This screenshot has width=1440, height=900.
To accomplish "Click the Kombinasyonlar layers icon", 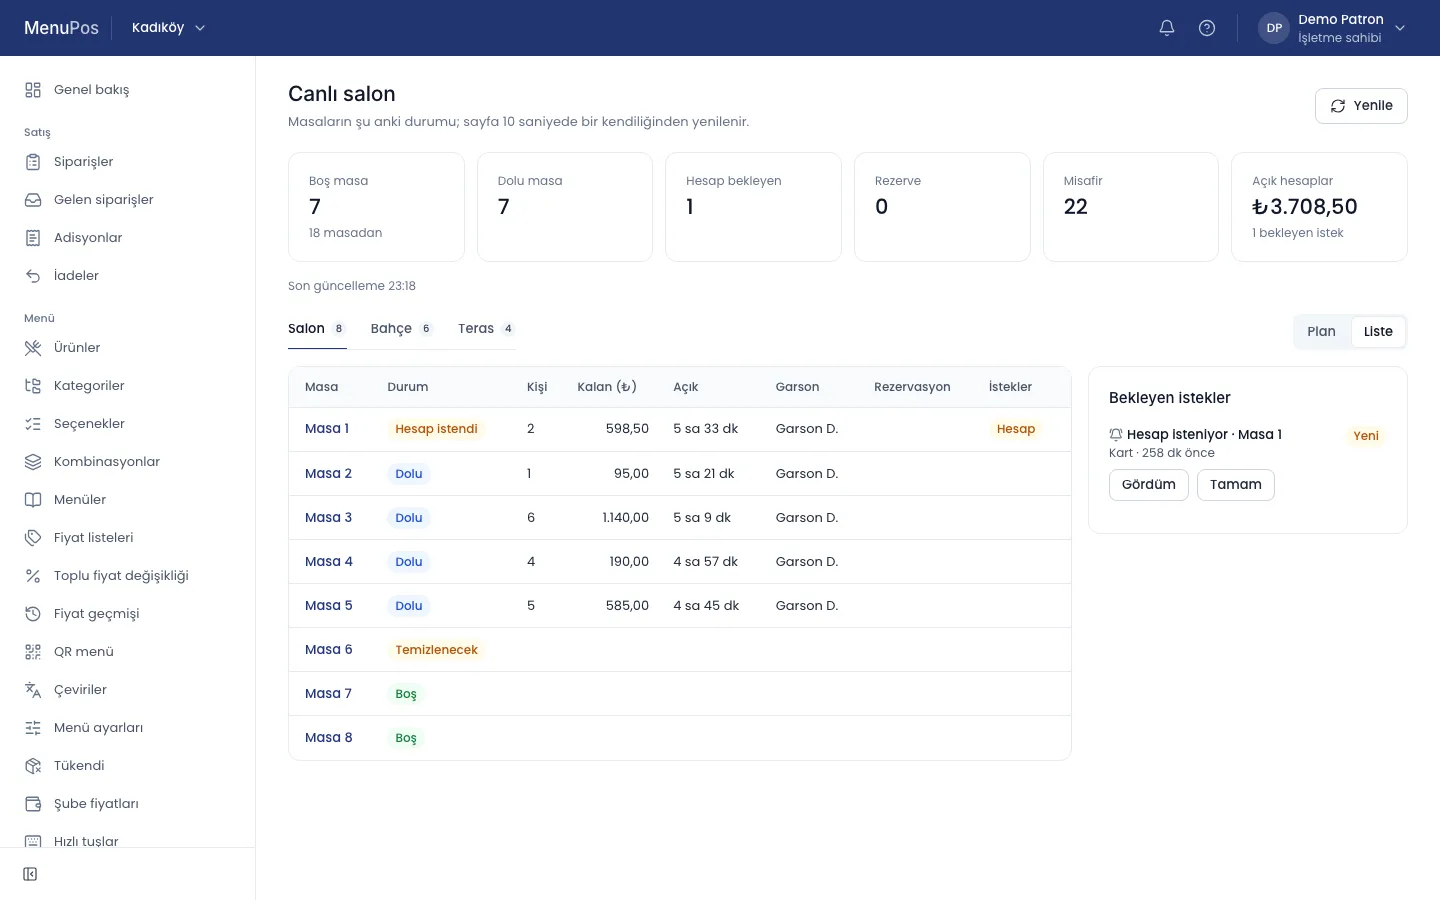I will click(33, 462).
